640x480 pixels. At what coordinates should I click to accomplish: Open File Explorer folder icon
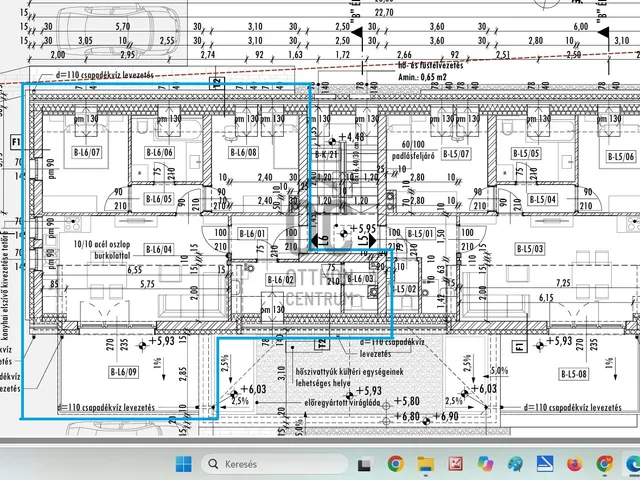425,464
